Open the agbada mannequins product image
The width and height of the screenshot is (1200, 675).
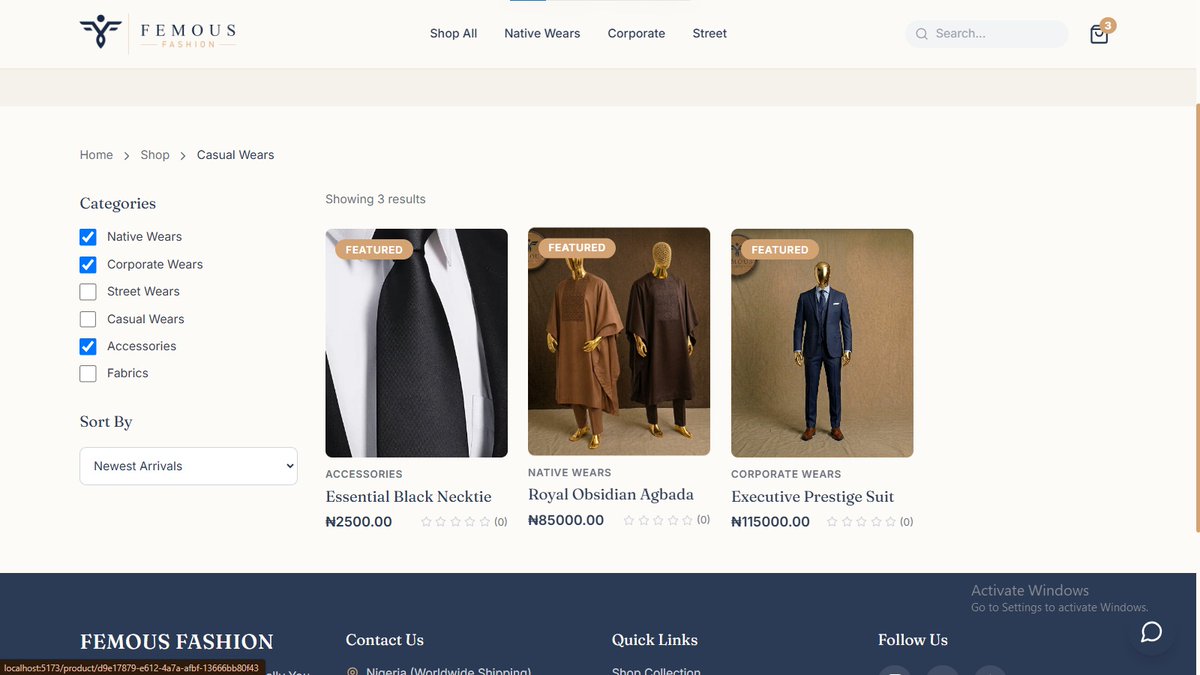[619, 341]
